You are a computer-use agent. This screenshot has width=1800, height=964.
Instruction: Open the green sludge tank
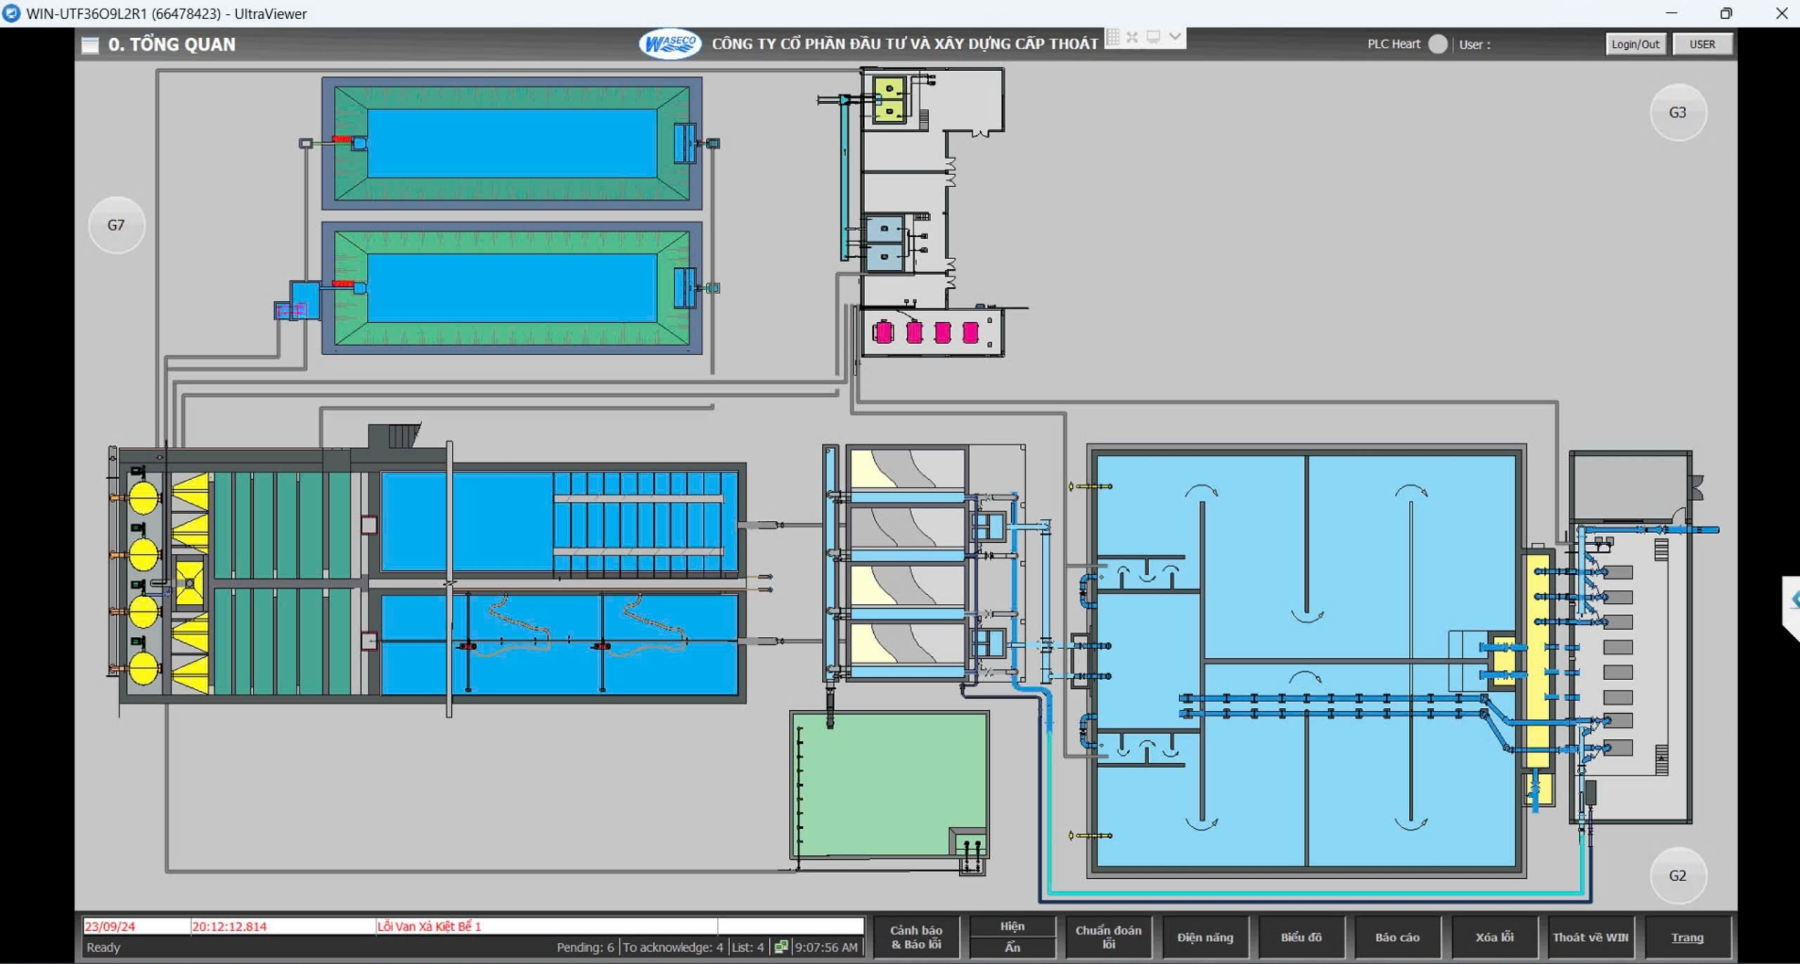(x=888, y=785)
